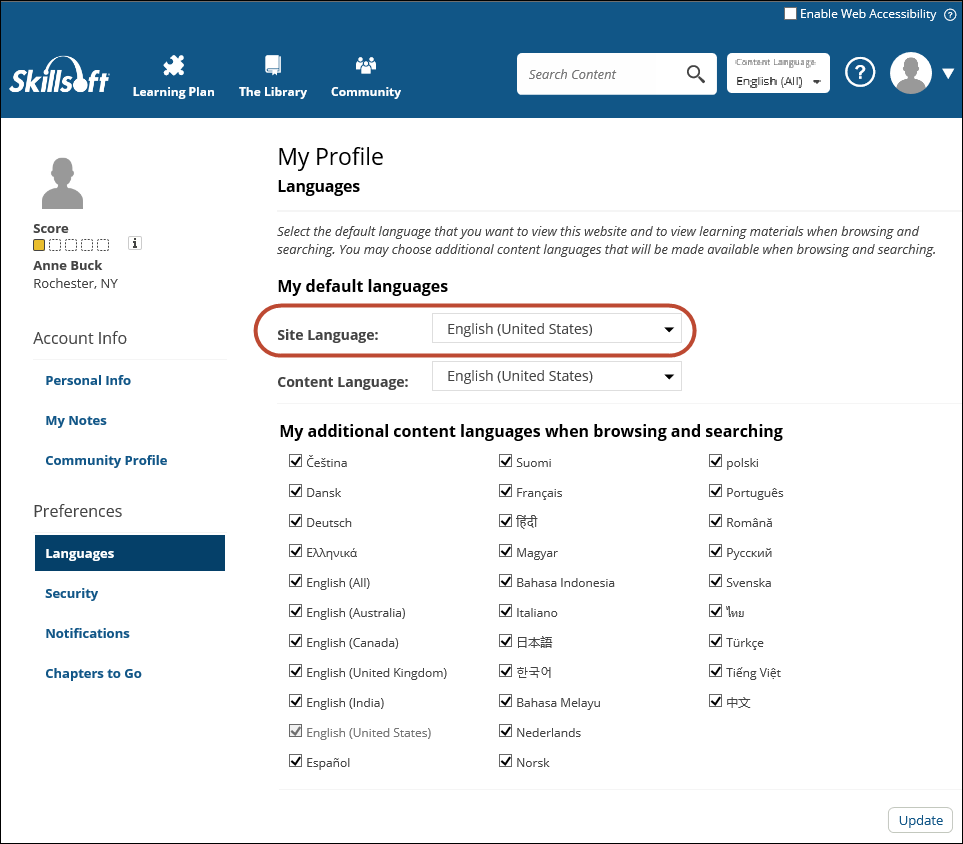Uncheck Deutsch language
This screenshot has height=844, width=963.
point(295,521)
